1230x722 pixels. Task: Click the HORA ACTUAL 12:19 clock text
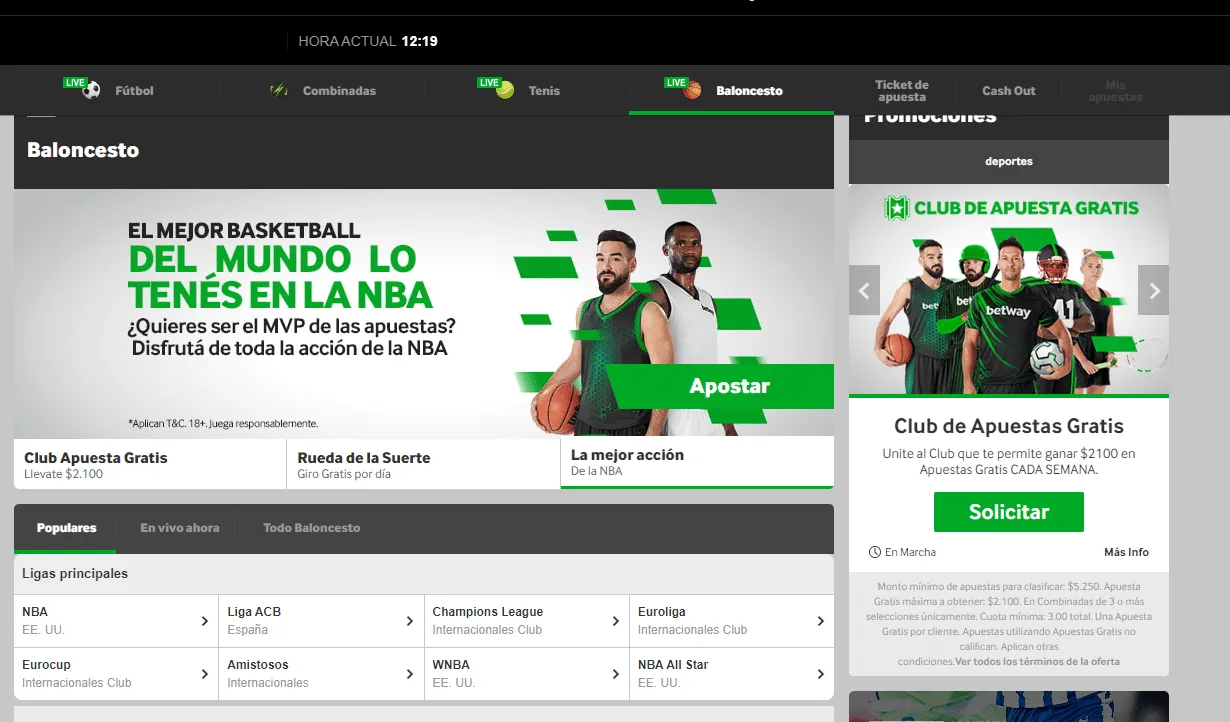point(368,42)
